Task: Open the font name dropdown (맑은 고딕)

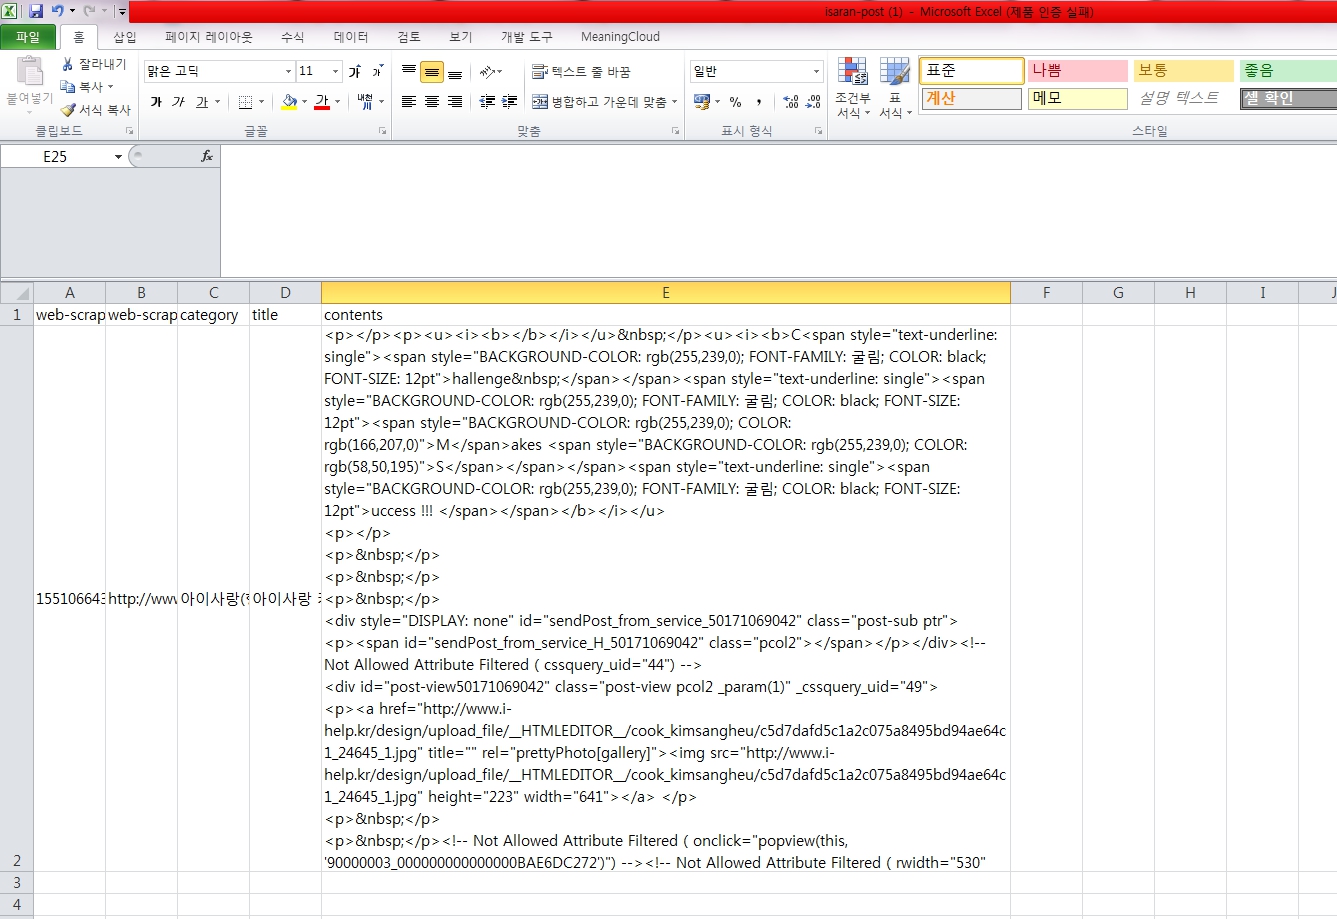Action: click(x=288, y=72)
